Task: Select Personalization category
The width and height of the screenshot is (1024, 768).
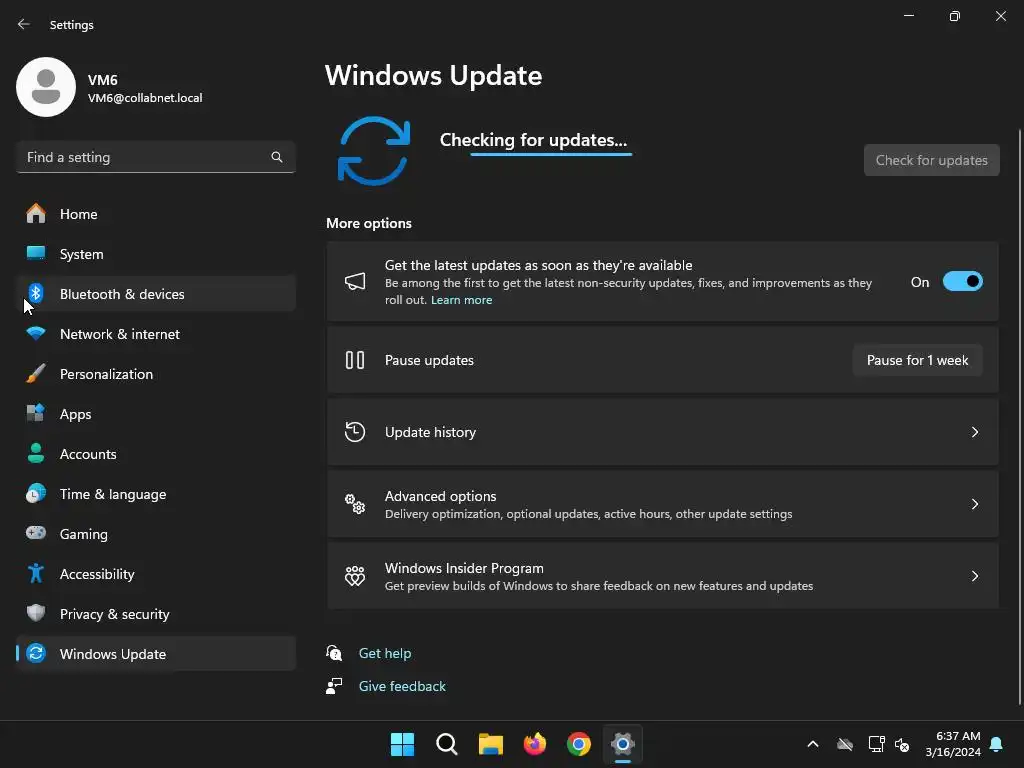Action: pyautogui.click(x=155, y=374)
